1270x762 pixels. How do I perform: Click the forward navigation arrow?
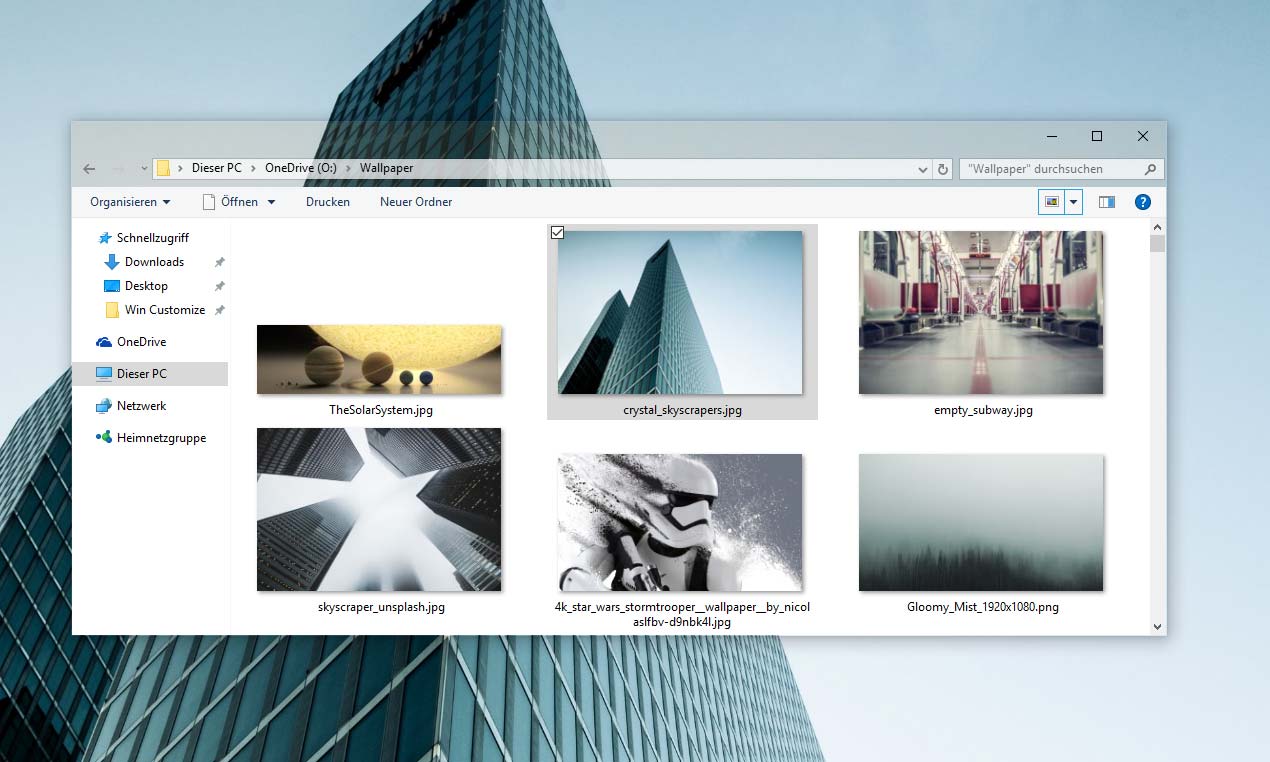[118, 169]
